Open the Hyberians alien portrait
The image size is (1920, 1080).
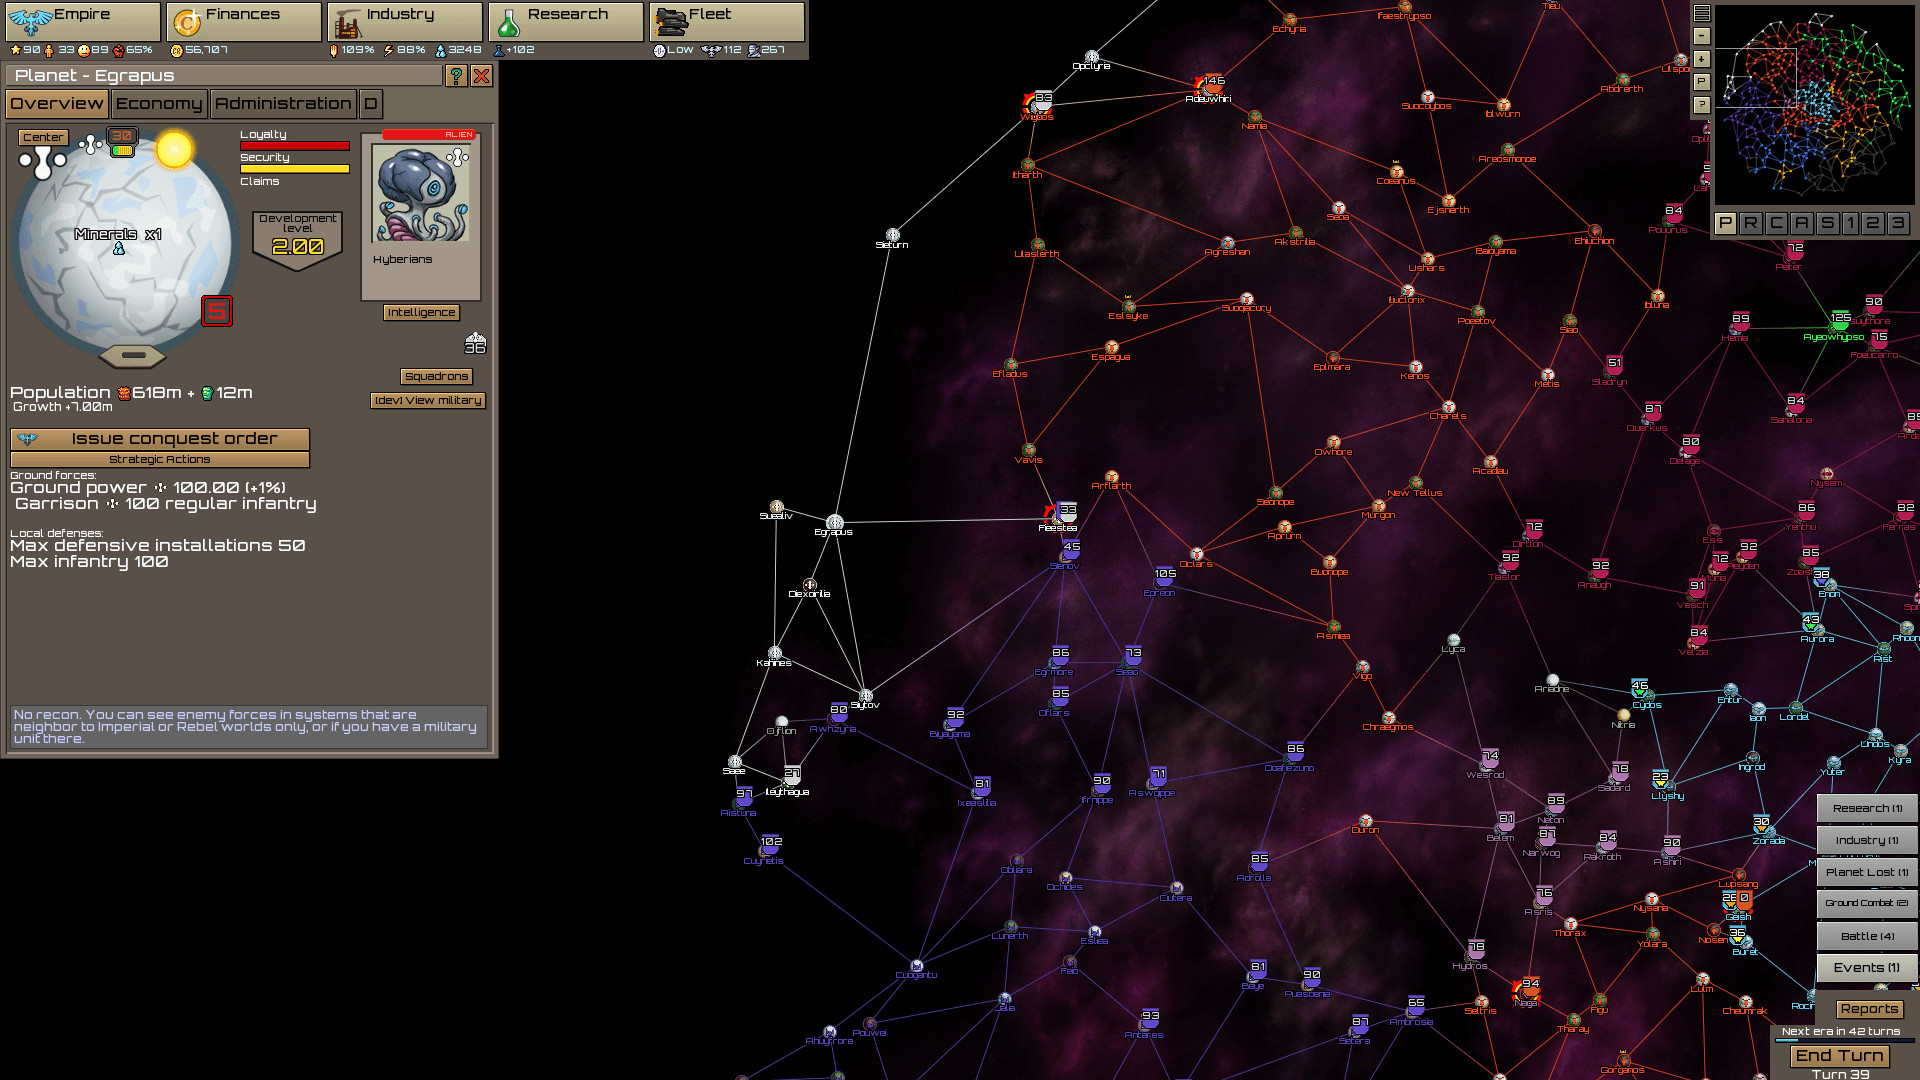(421, 194)
